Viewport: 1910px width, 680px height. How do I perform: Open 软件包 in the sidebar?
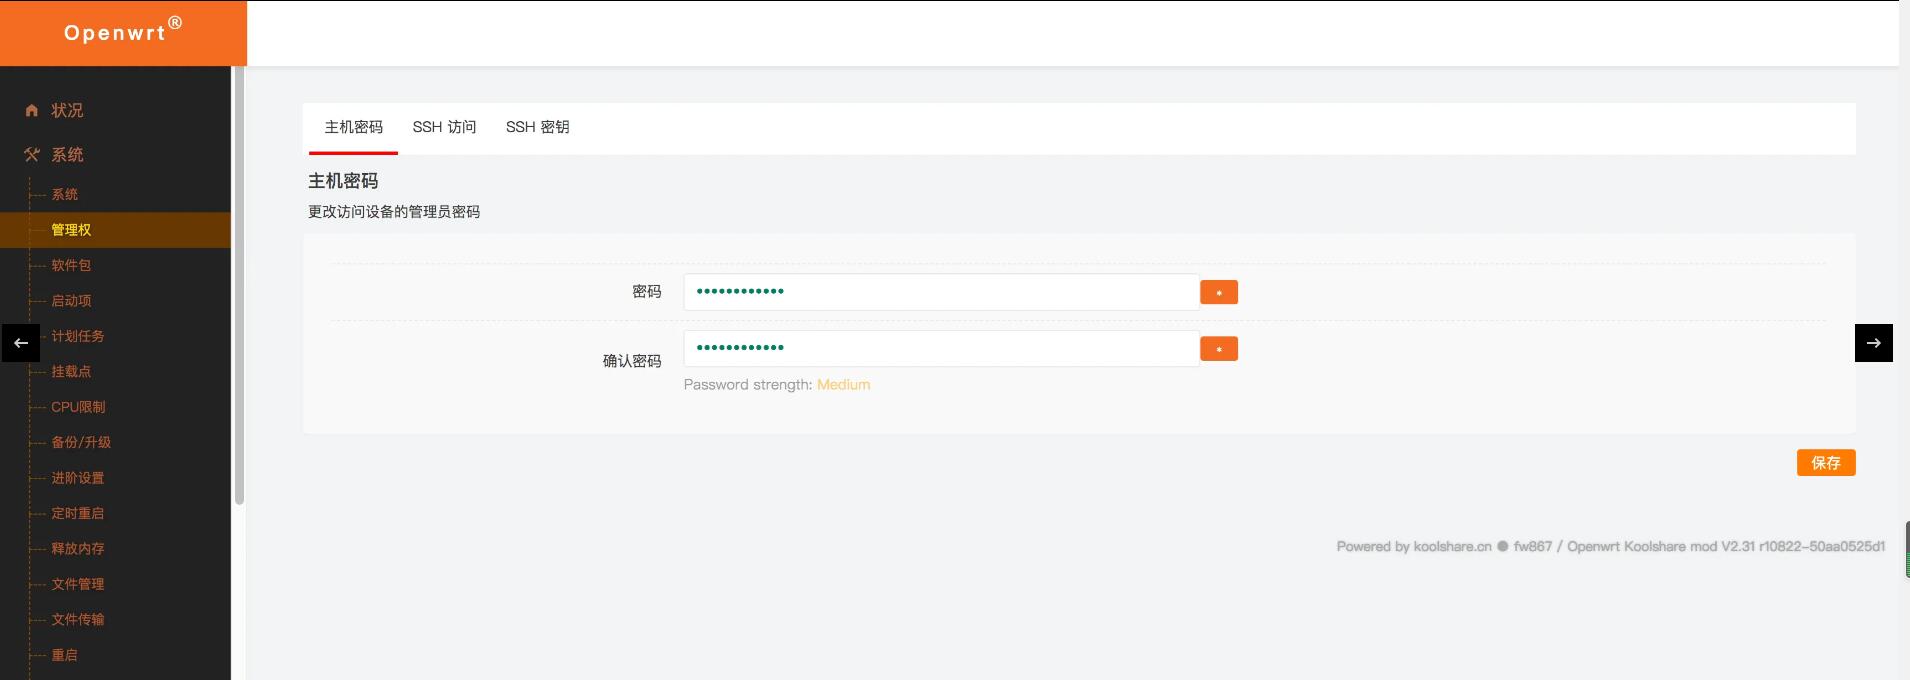[x=71, y=265]
